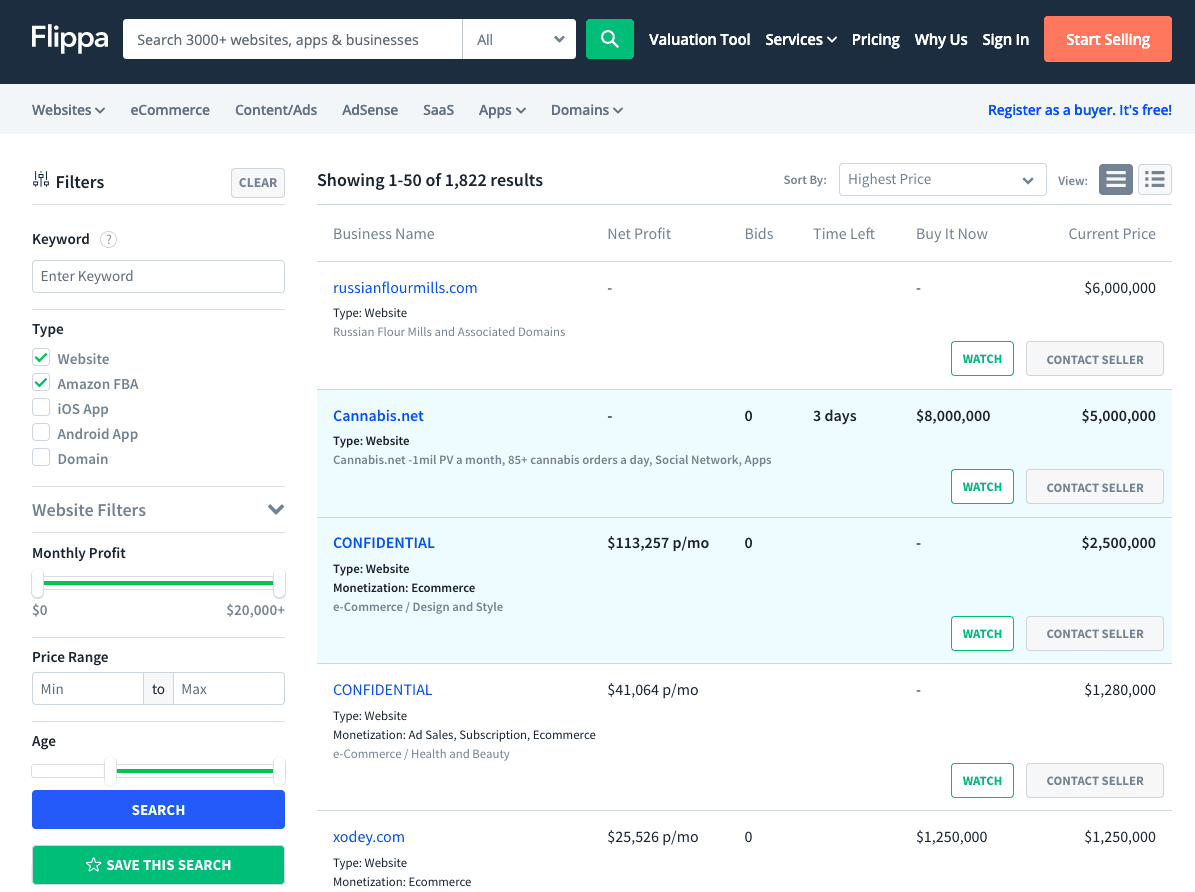Uncheck the Amazon FBA checkbox
The width and height of the screenshot is (1195, 892).
[x=41, y=383]
